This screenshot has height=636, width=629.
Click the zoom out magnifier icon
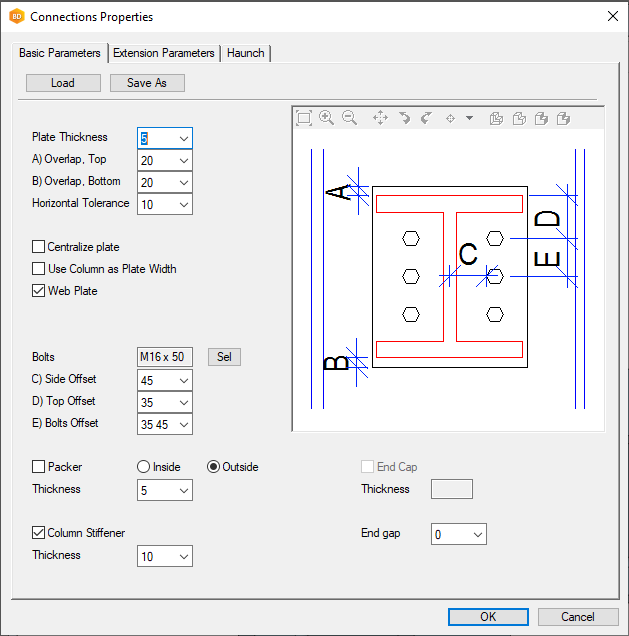click(349, 118)
